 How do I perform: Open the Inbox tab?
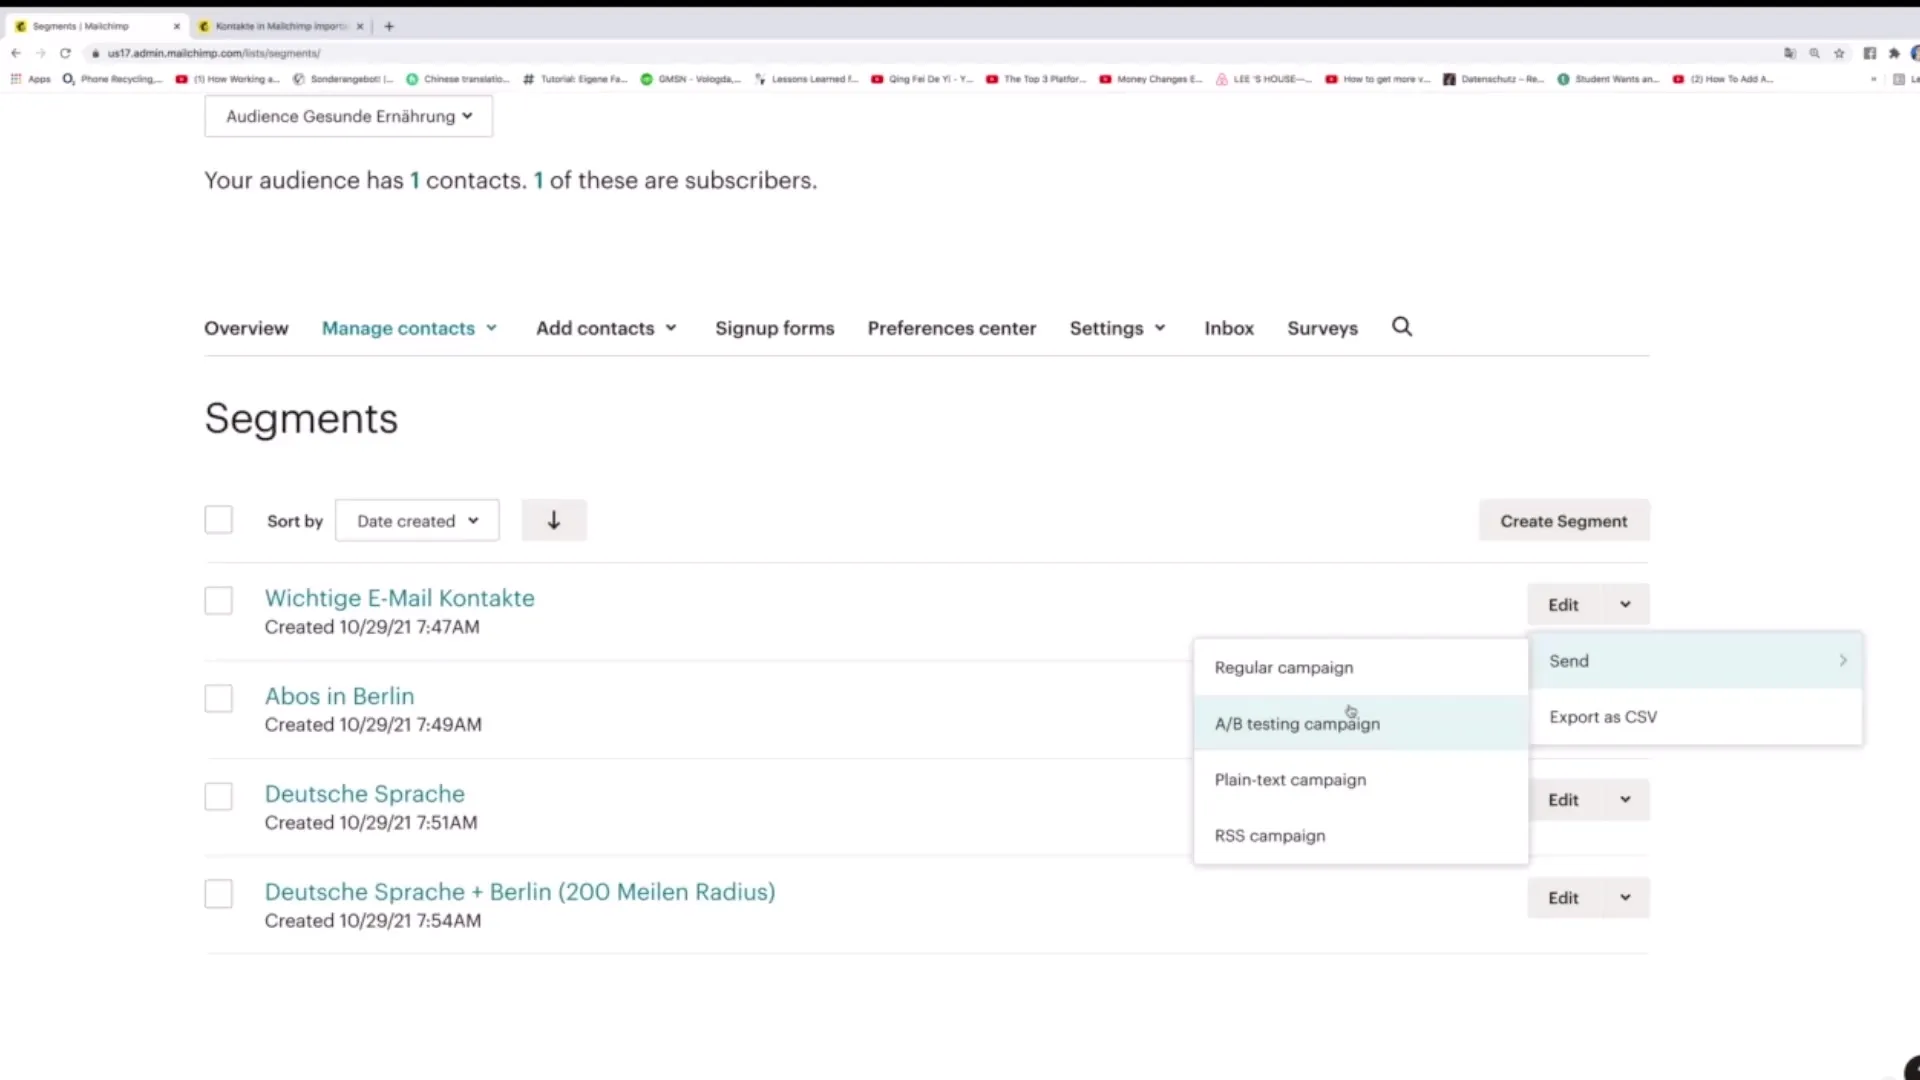pyautogui.click(x=1229, y=328)
